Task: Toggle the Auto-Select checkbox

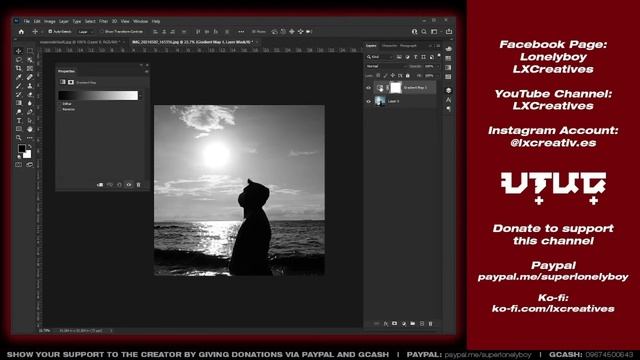Action: tap(50, 31)
